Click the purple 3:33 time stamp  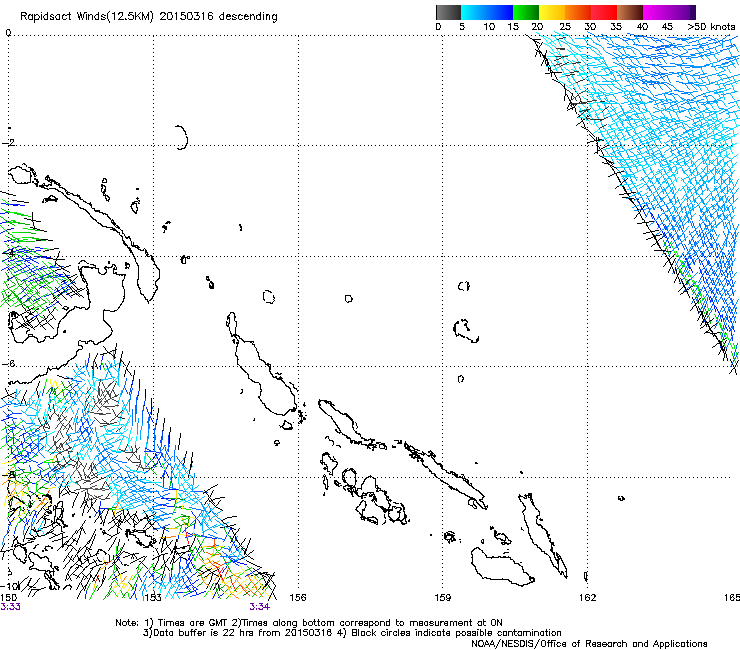coord(10,607)
